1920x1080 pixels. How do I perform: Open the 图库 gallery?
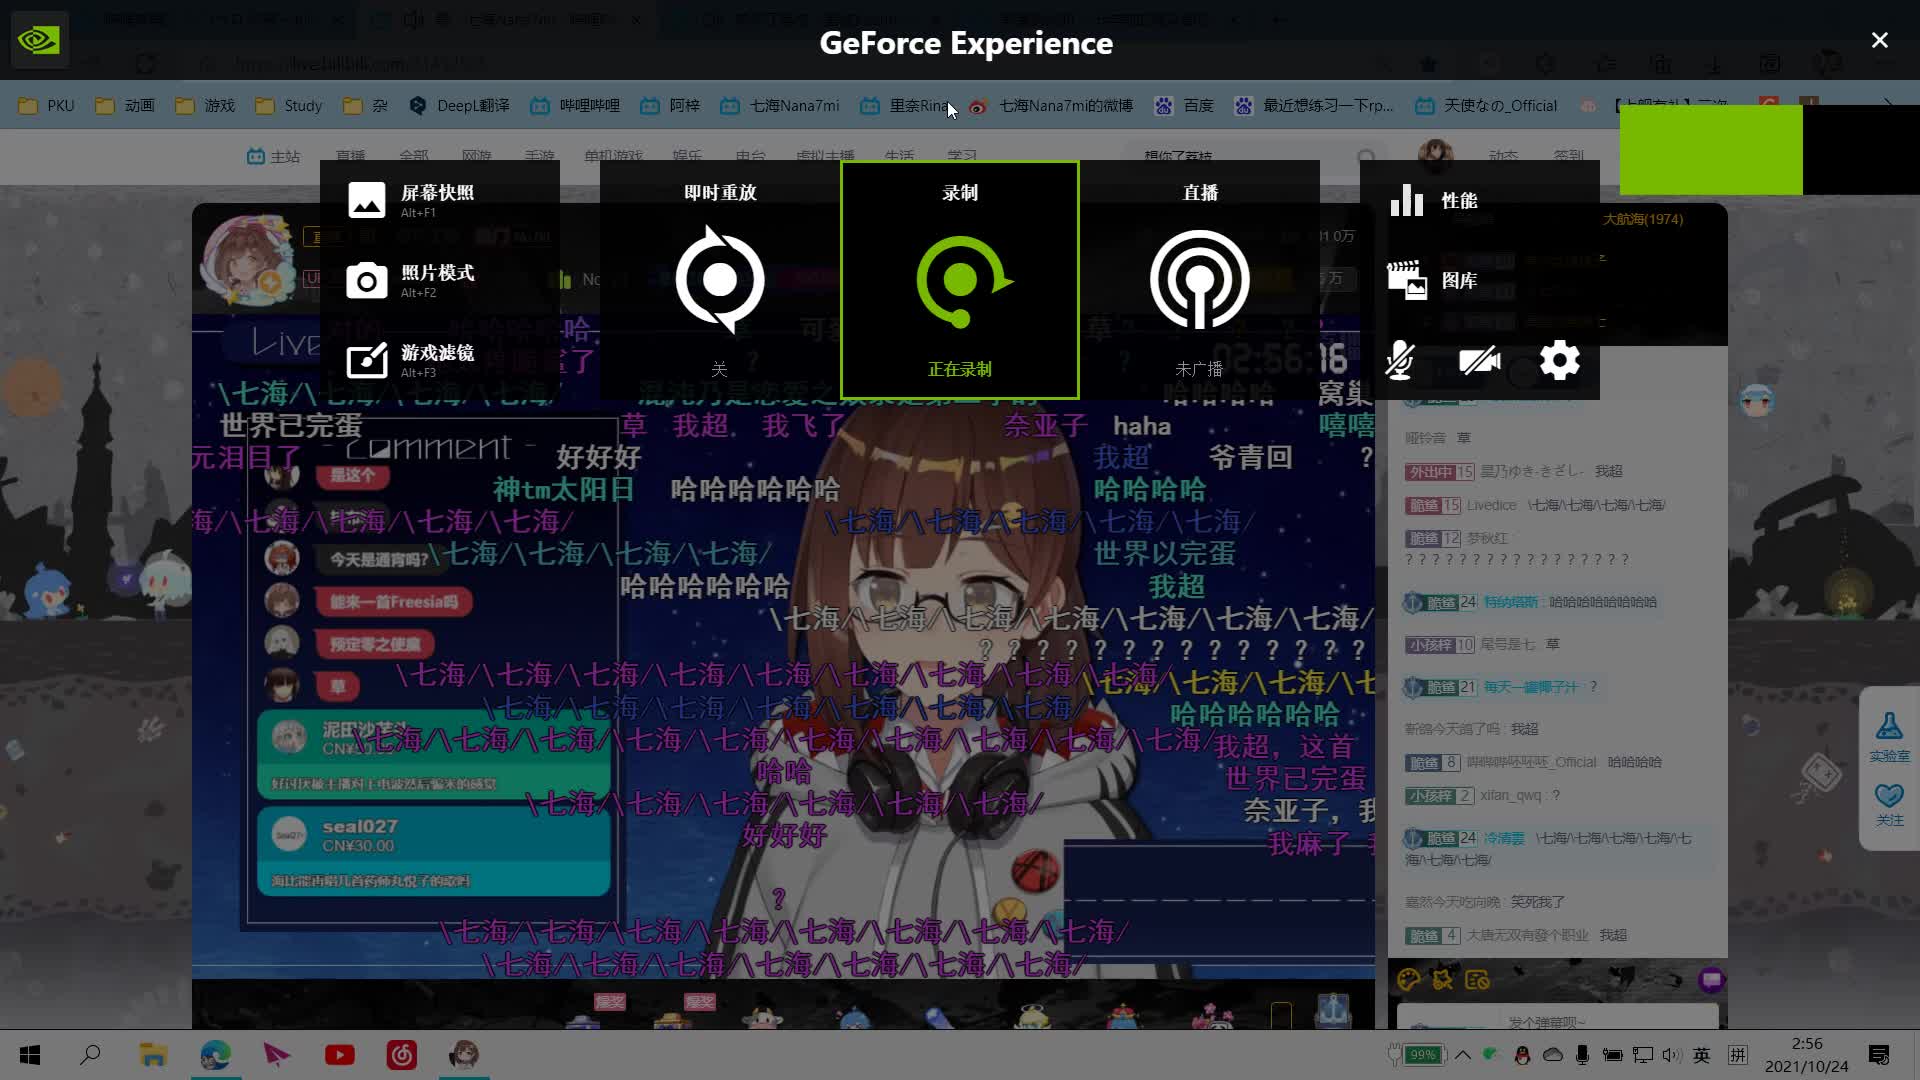[x=1433, y=280]
